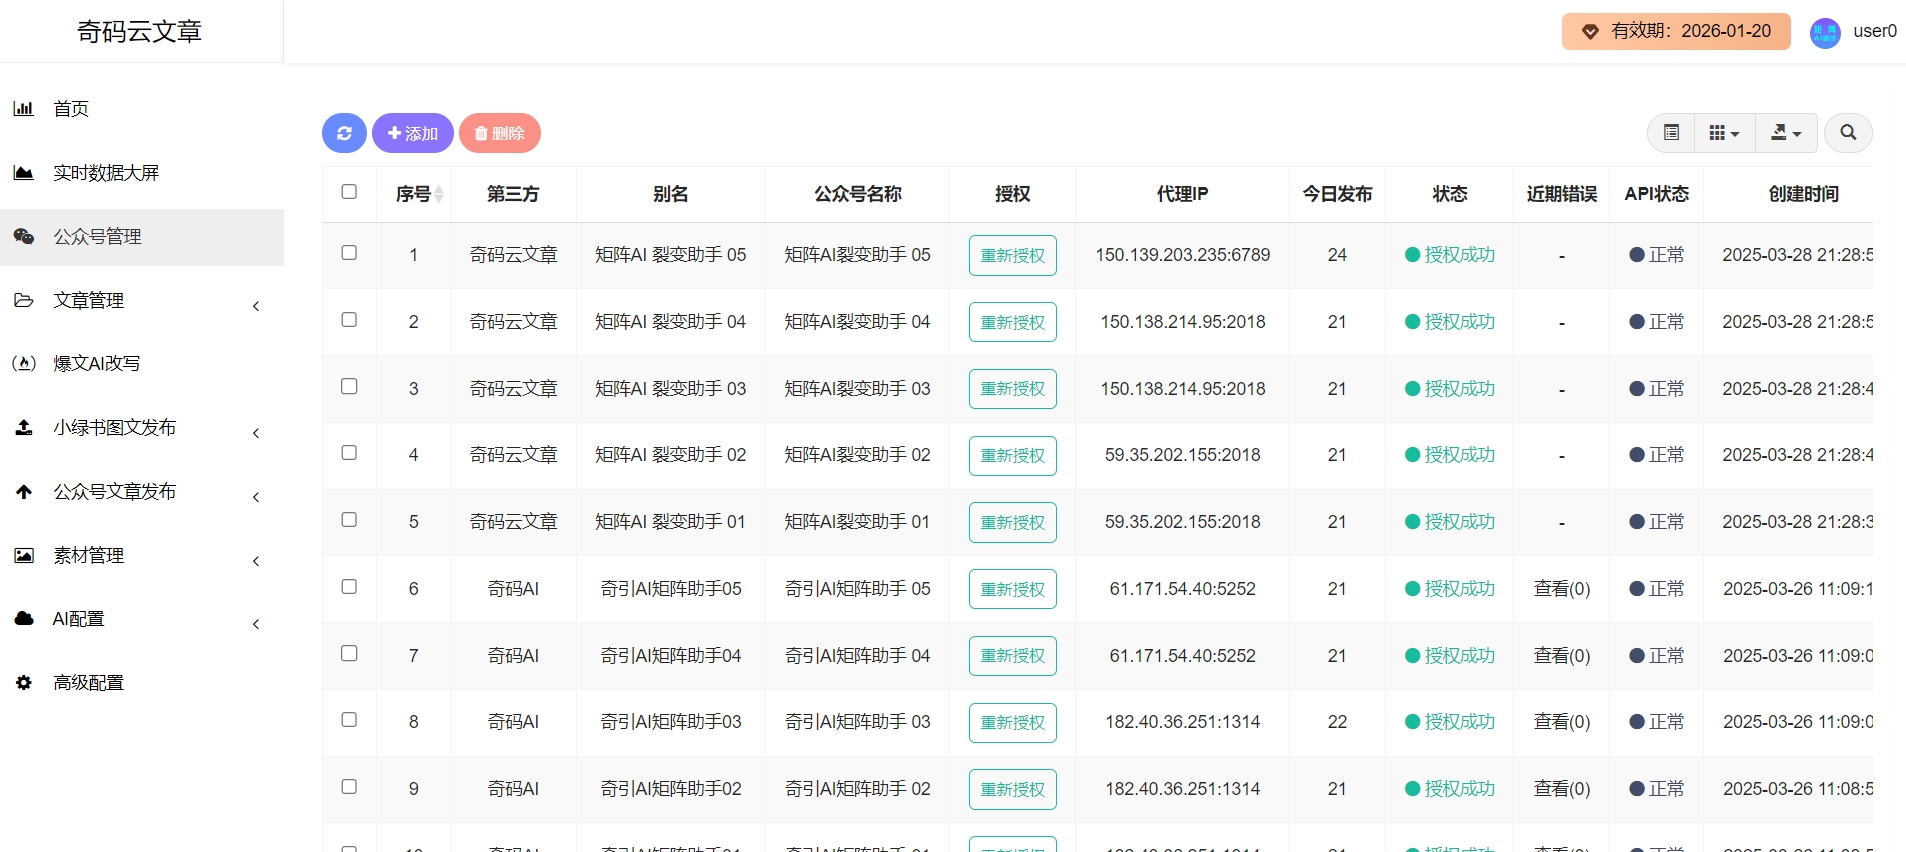Image resolution: width=1906 pixels, height=852 pixels.
Task: Open the export data dropdown
Action: click(1786, 133)
